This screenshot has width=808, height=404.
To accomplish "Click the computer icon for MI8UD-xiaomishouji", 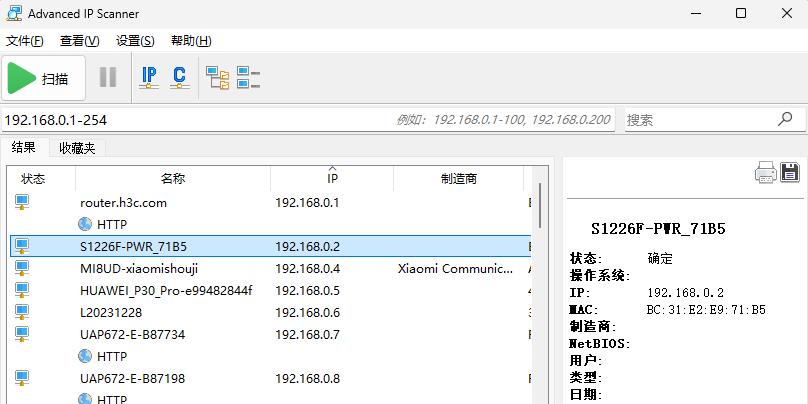I will pos(22,268).
